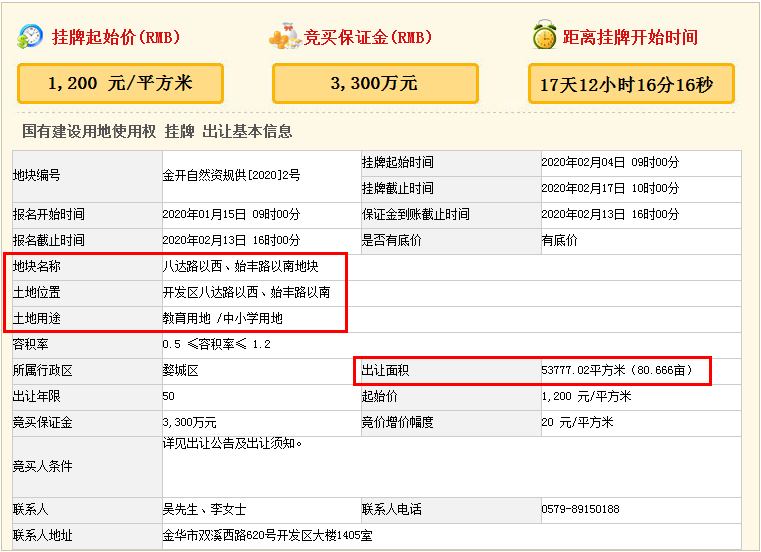761x552 pixels.
Task: Click the 挂牌截止时间 label
Action: tap(397, 188)
